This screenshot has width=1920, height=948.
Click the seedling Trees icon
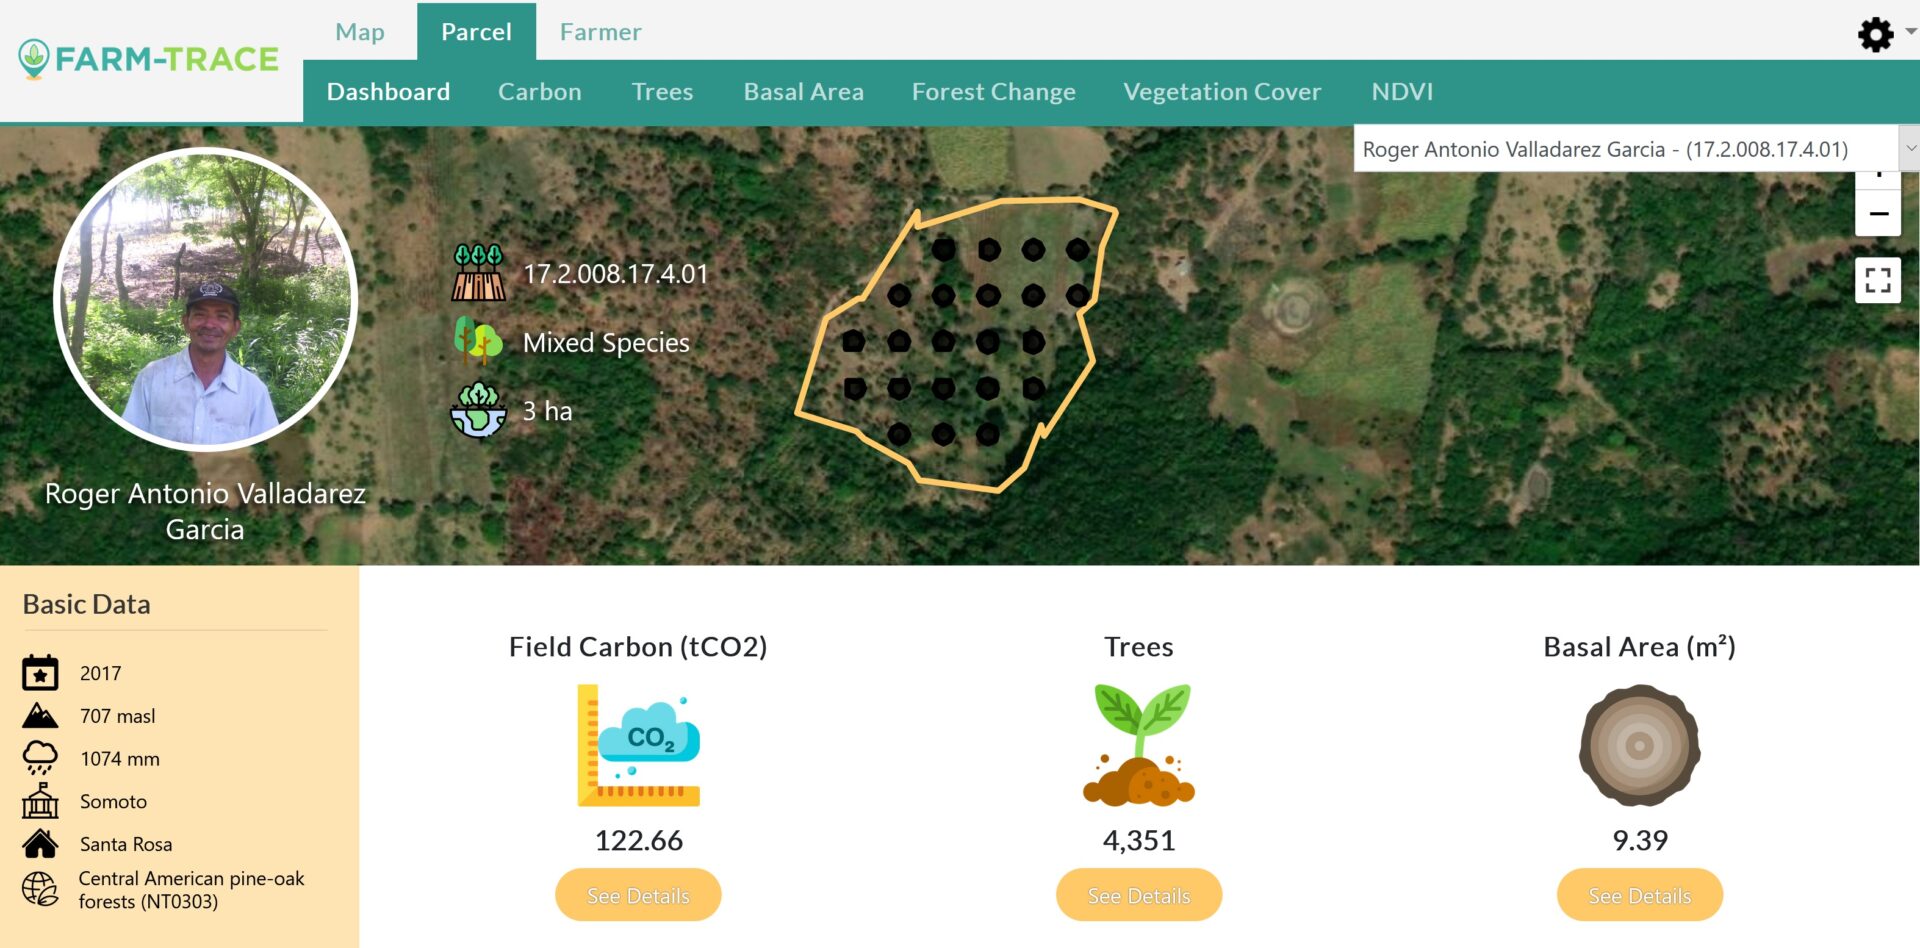pyautogui.click(x=1139, y=745)
